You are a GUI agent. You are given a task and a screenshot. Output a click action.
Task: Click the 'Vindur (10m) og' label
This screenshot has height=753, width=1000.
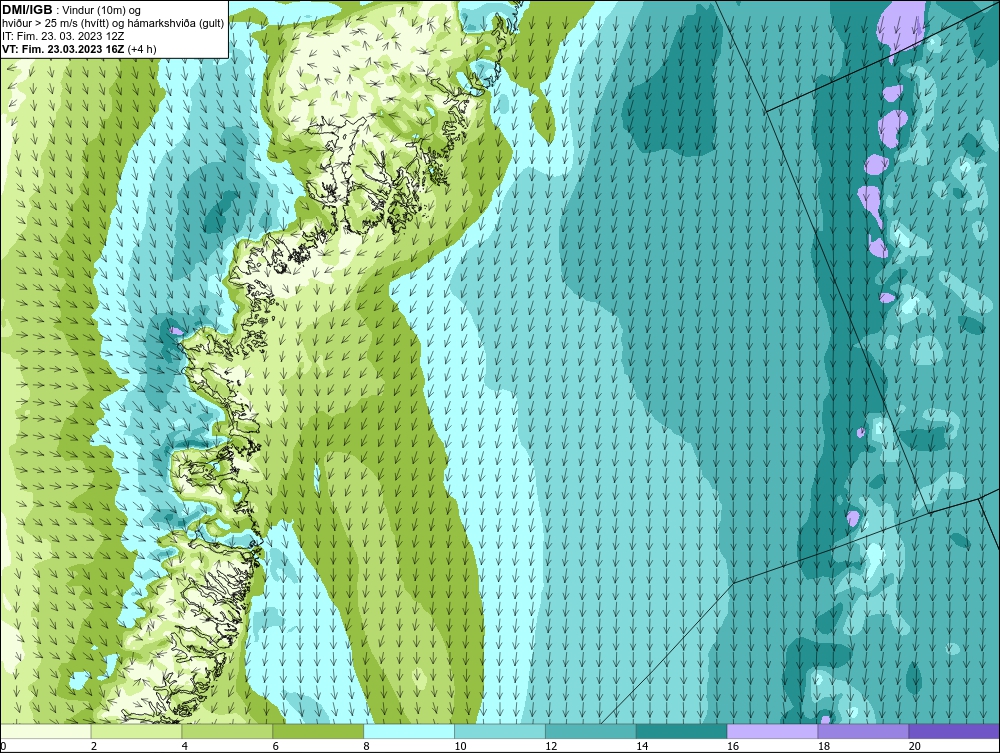[103, 11]
